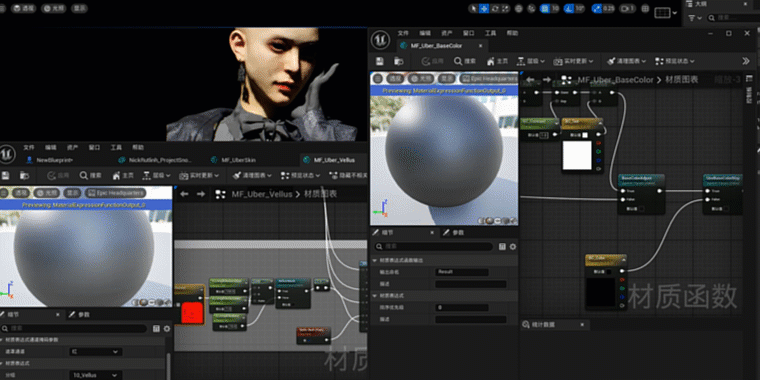Collapse 材质表达式 section in BaseColor details

(375, 295)
